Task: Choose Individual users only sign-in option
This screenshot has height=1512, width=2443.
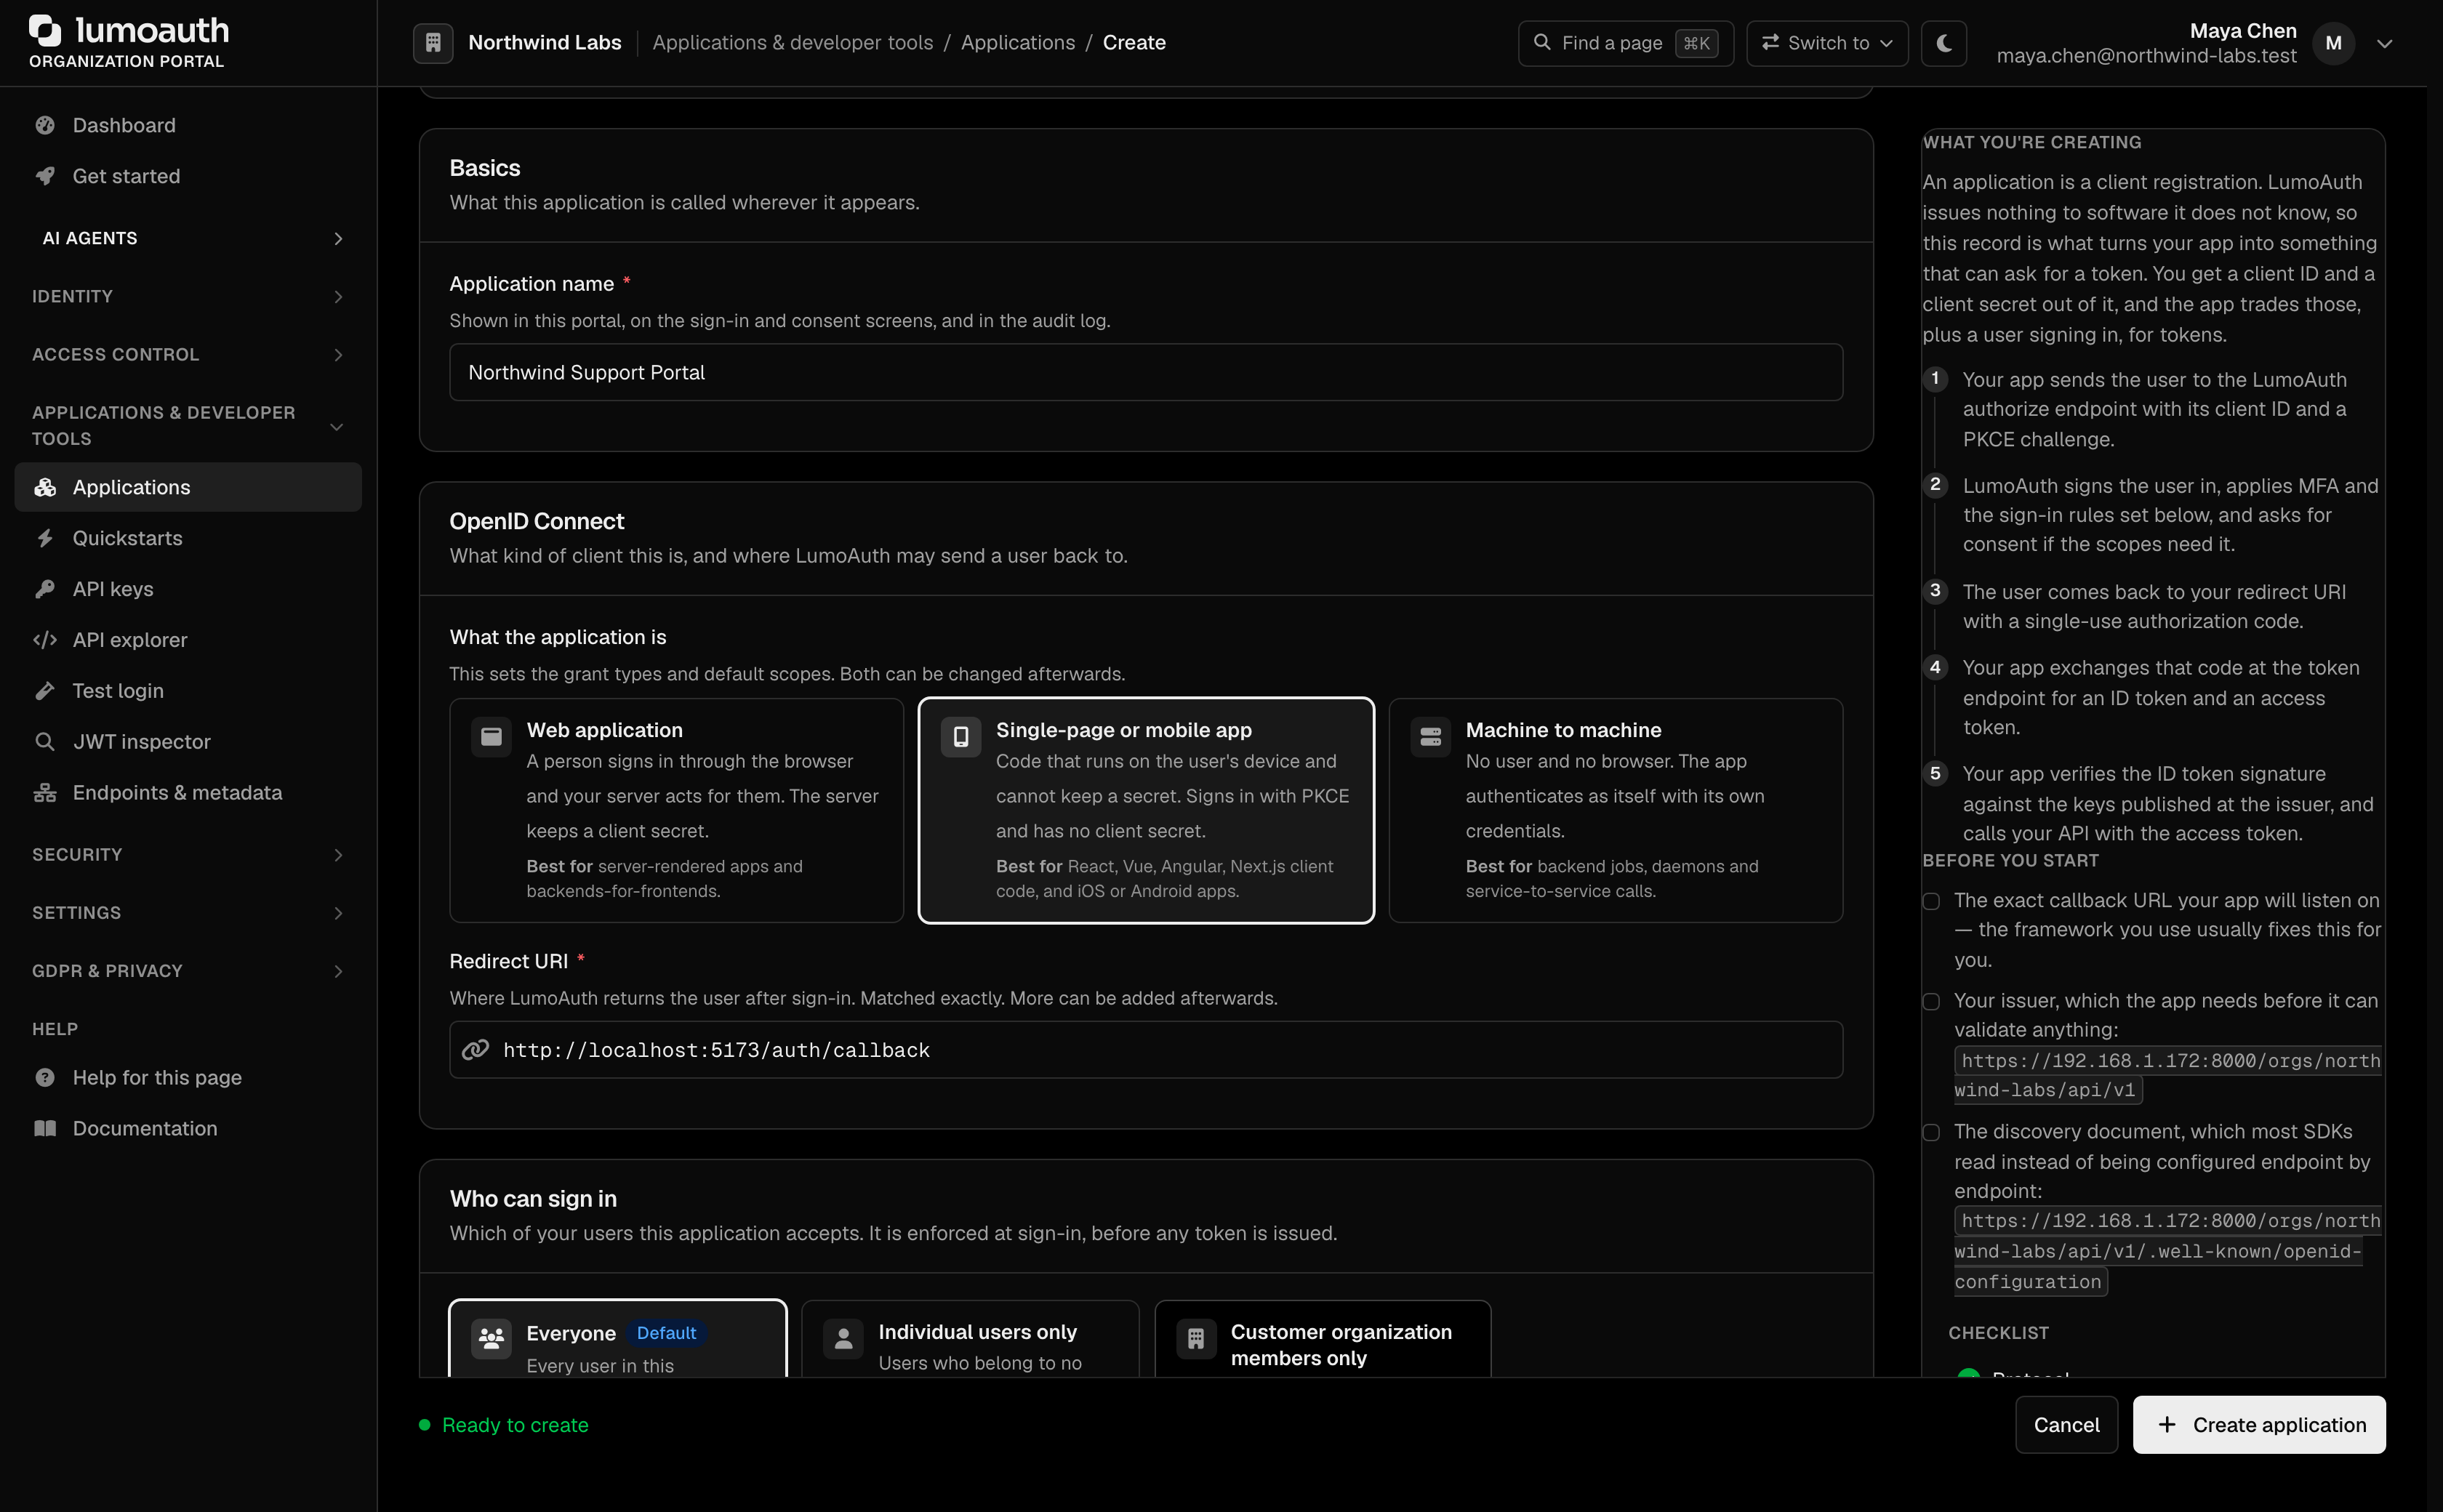Action: click(970, 1340)
